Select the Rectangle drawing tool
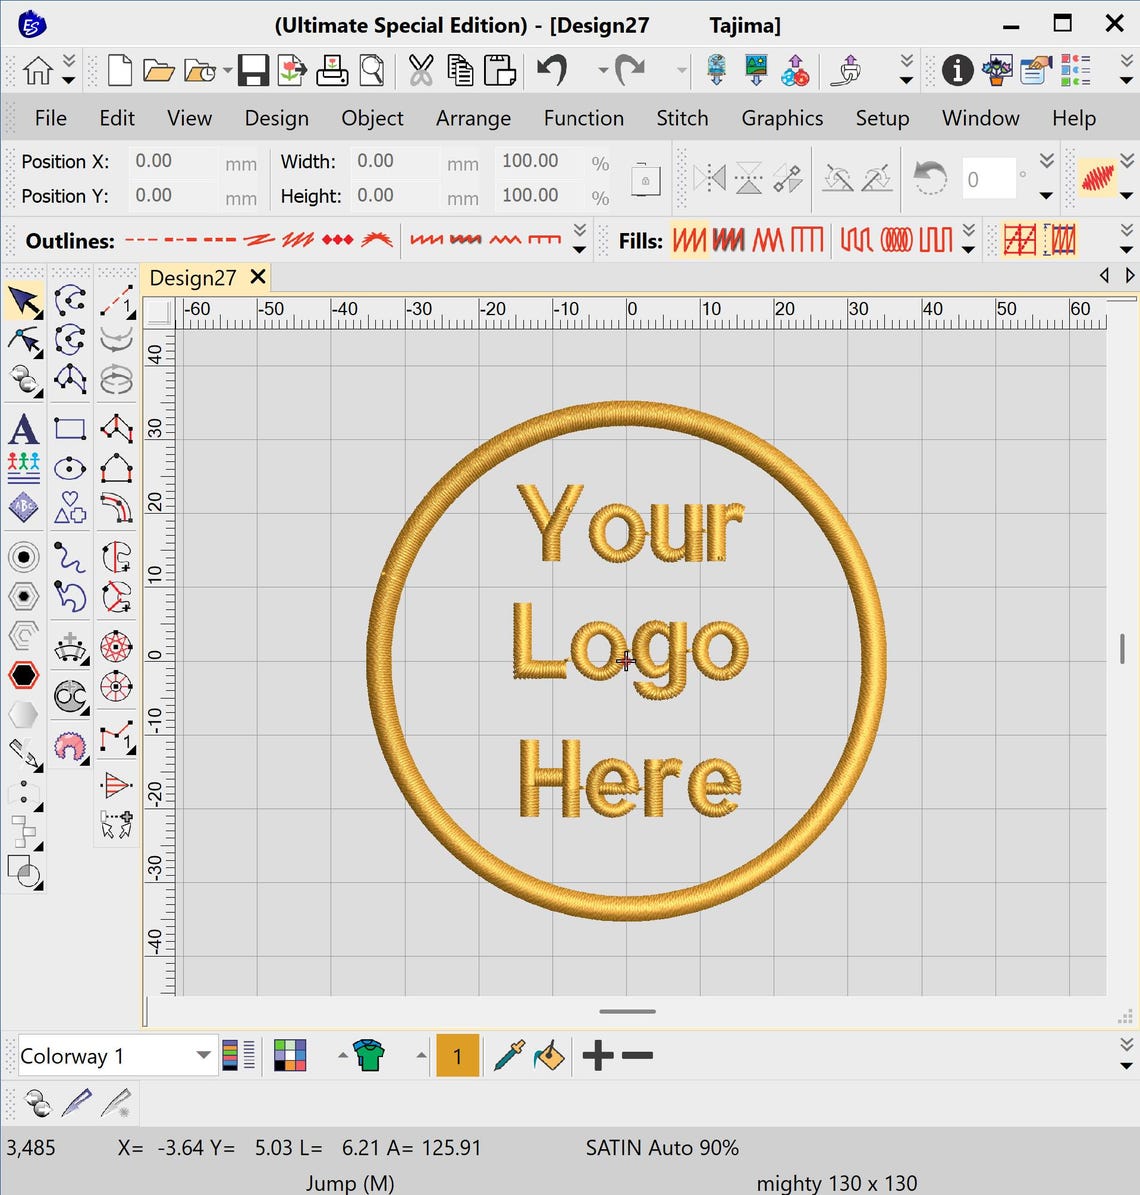Image resolution: width=1140 pixels, height=1195 pixels. 70,428
